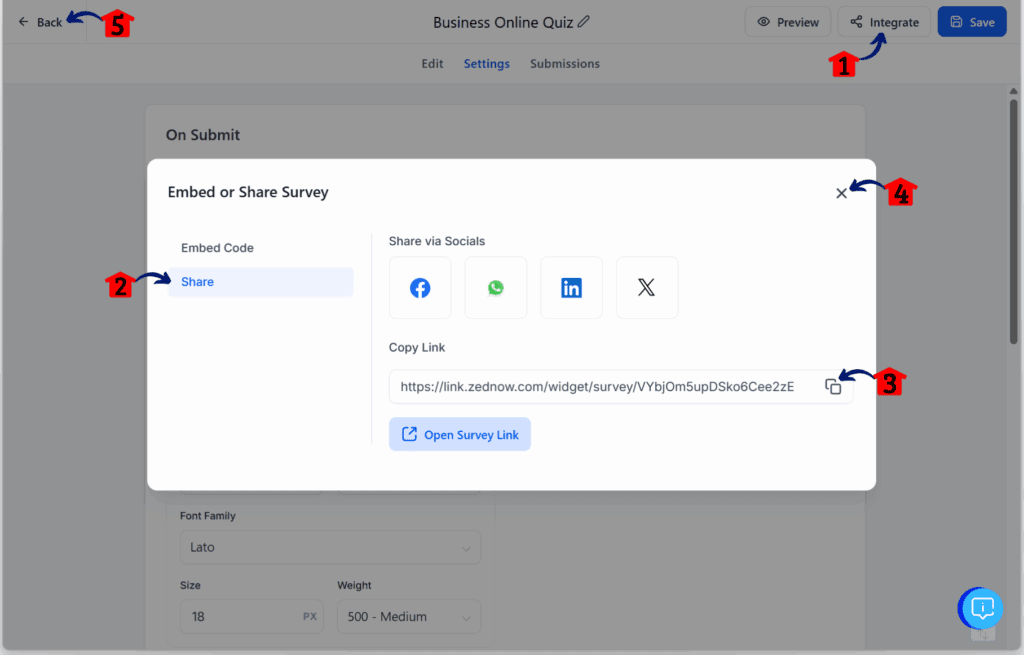Select the Share option in dialog
1024x655 pixels.
pos(261,281)
